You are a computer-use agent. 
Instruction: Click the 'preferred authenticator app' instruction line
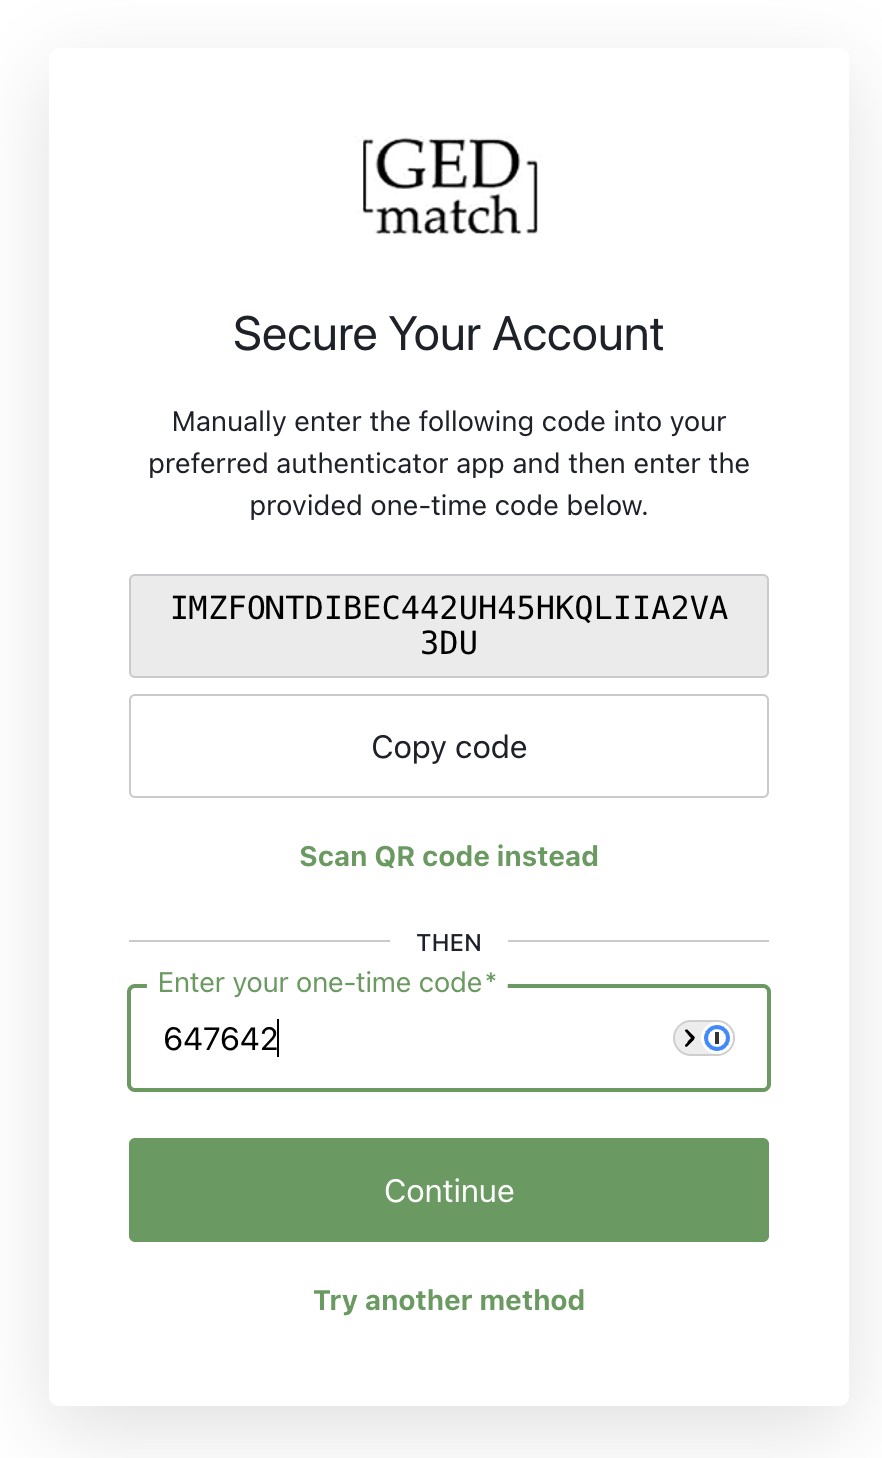449,464
